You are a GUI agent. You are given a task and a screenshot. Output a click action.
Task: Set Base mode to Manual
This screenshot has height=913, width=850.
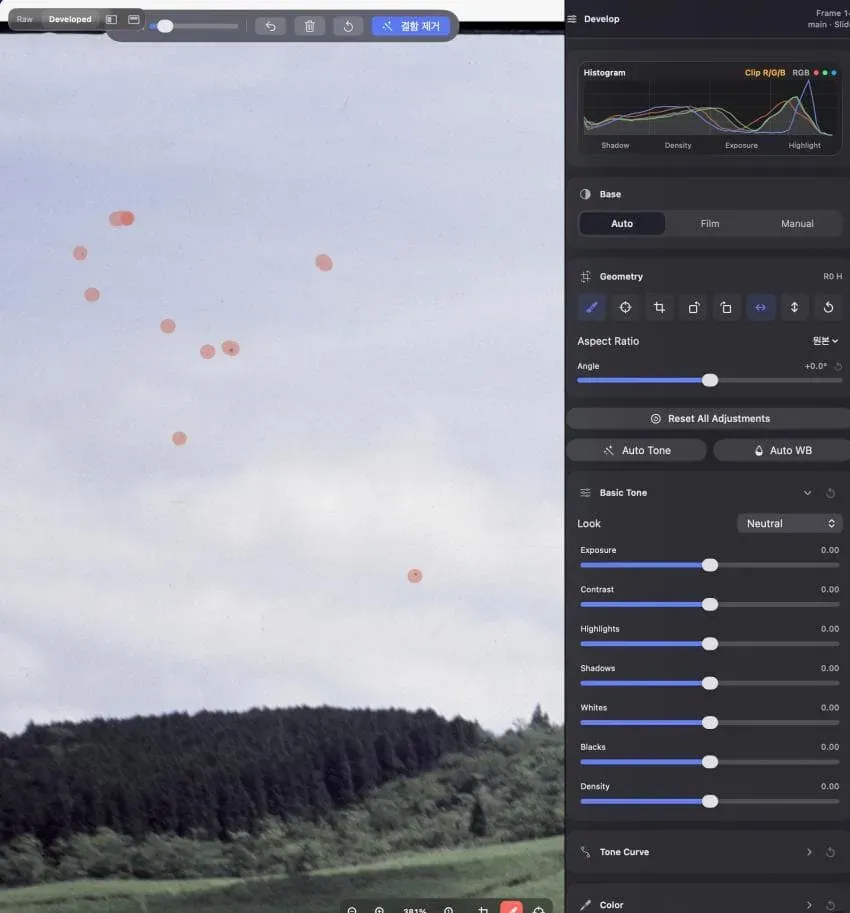pyautogui.click(x=797, y=224)
